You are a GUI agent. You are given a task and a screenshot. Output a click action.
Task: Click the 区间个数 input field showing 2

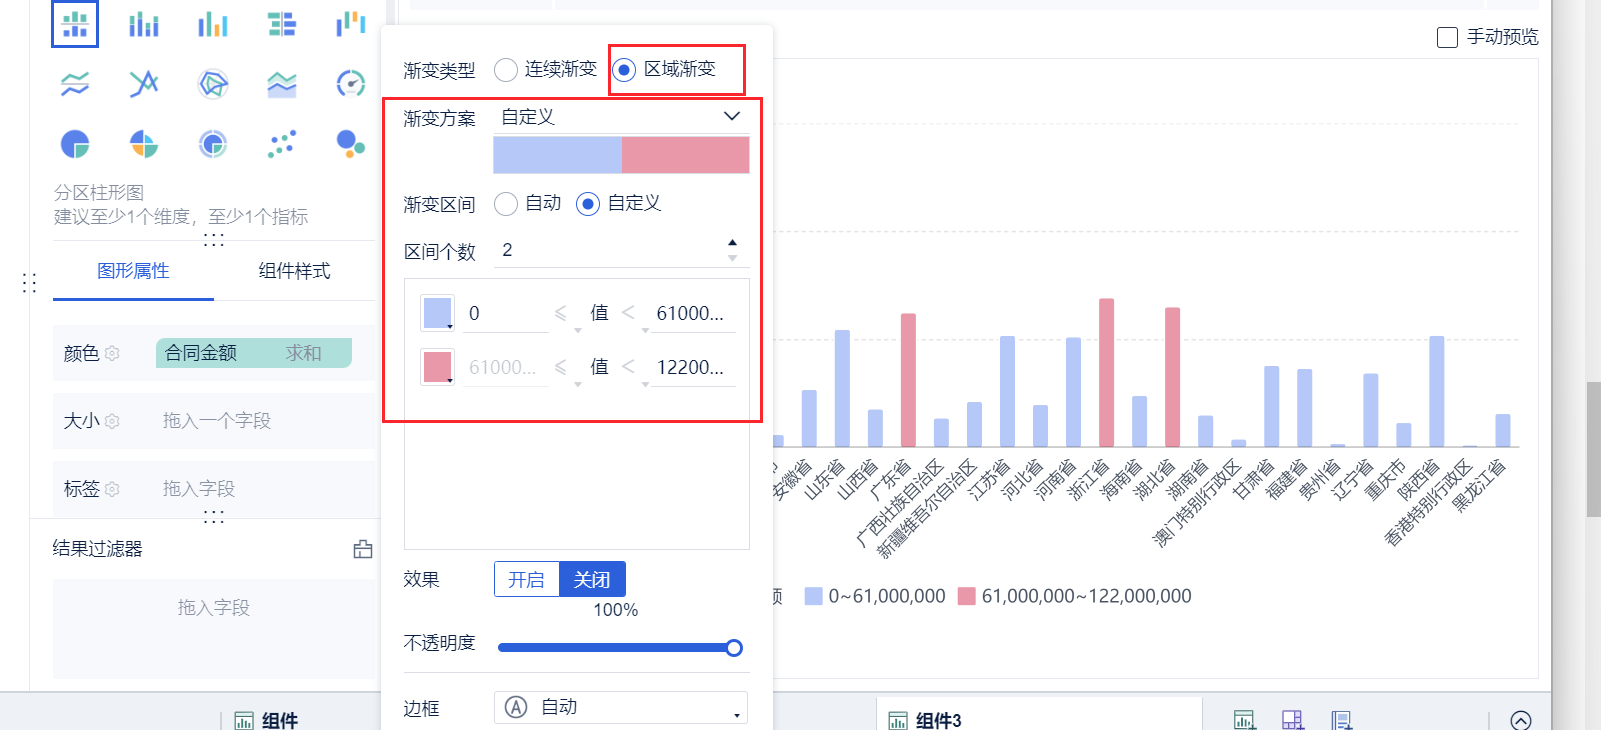(x=608, y=250)
